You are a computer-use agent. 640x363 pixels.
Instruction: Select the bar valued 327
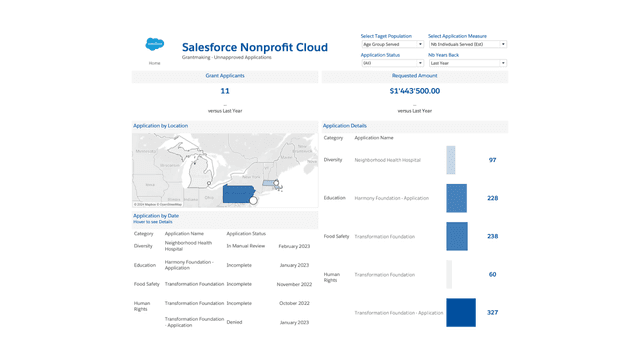pyautogui.click(x=461, y=312)
